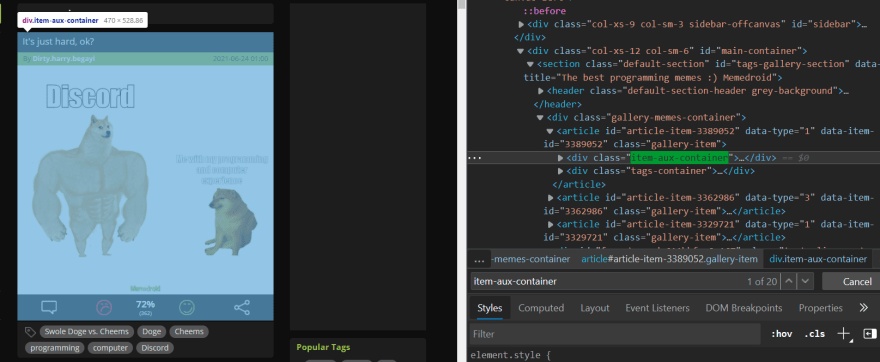Open breadcrumb overflow ellipsis in DevTools
Image resolution: width=880 pixels, height=362 pixels.
[479, 259]
